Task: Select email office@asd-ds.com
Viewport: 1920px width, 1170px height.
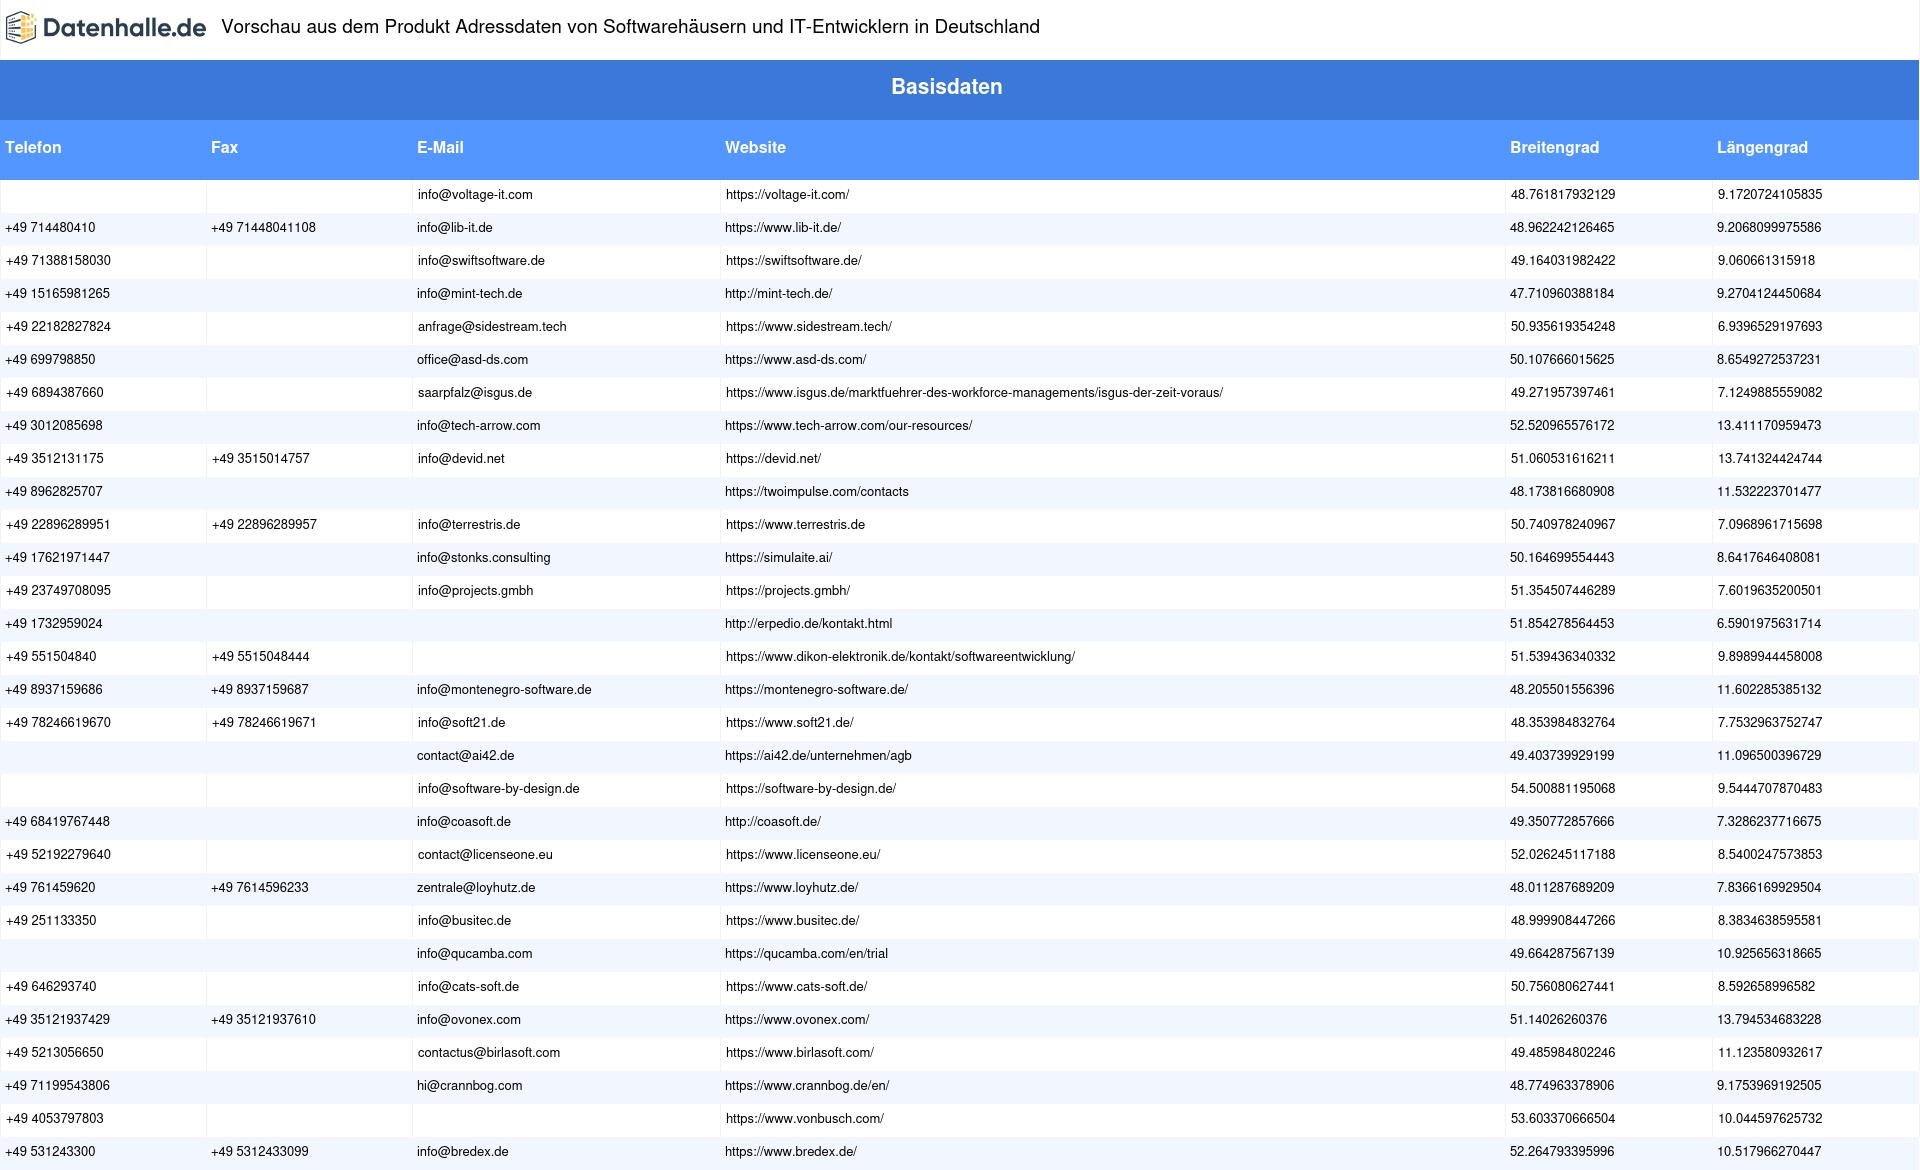Action: pos(472,360)
